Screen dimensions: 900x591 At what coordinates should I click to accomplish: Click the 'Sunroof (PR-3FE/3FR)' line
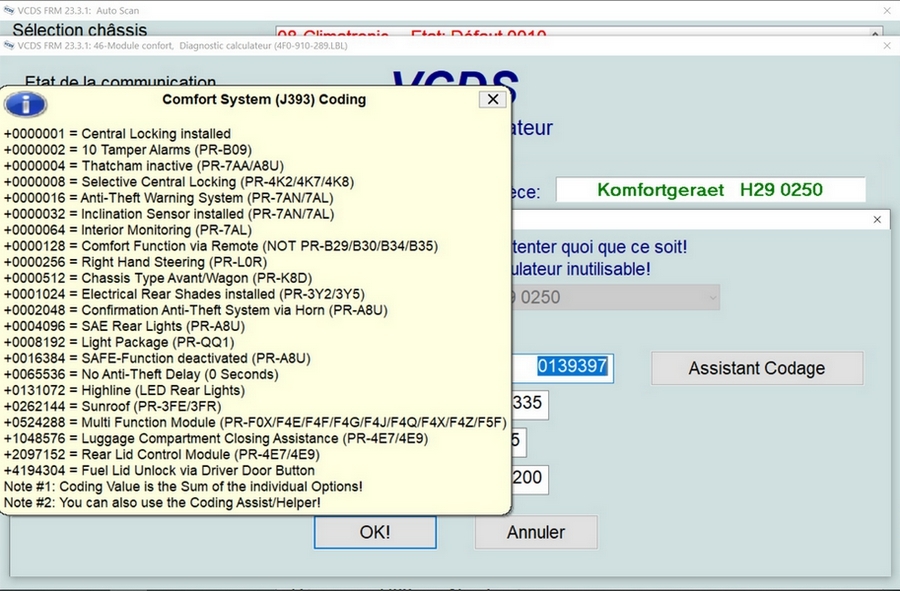coord(112,407)
